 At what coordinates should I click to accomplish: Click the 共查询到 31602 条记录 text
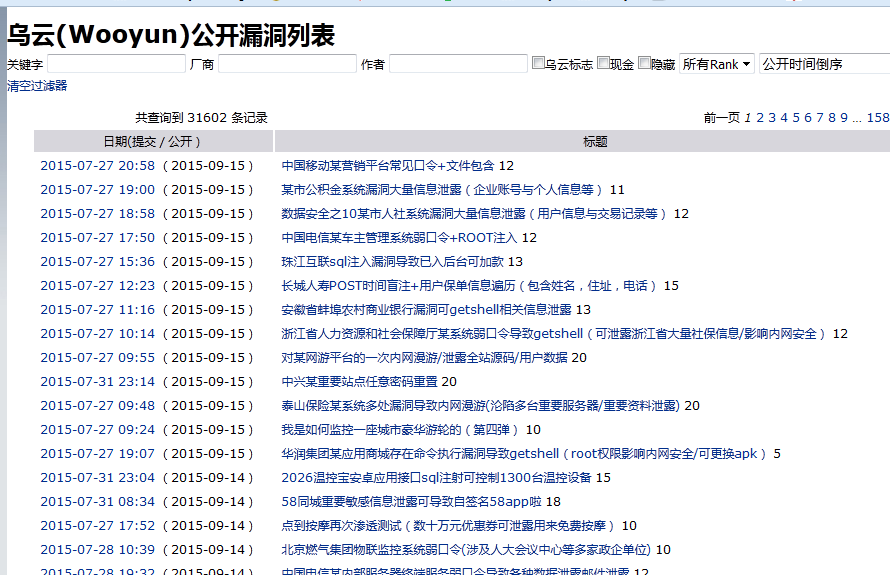pos(201,117)
